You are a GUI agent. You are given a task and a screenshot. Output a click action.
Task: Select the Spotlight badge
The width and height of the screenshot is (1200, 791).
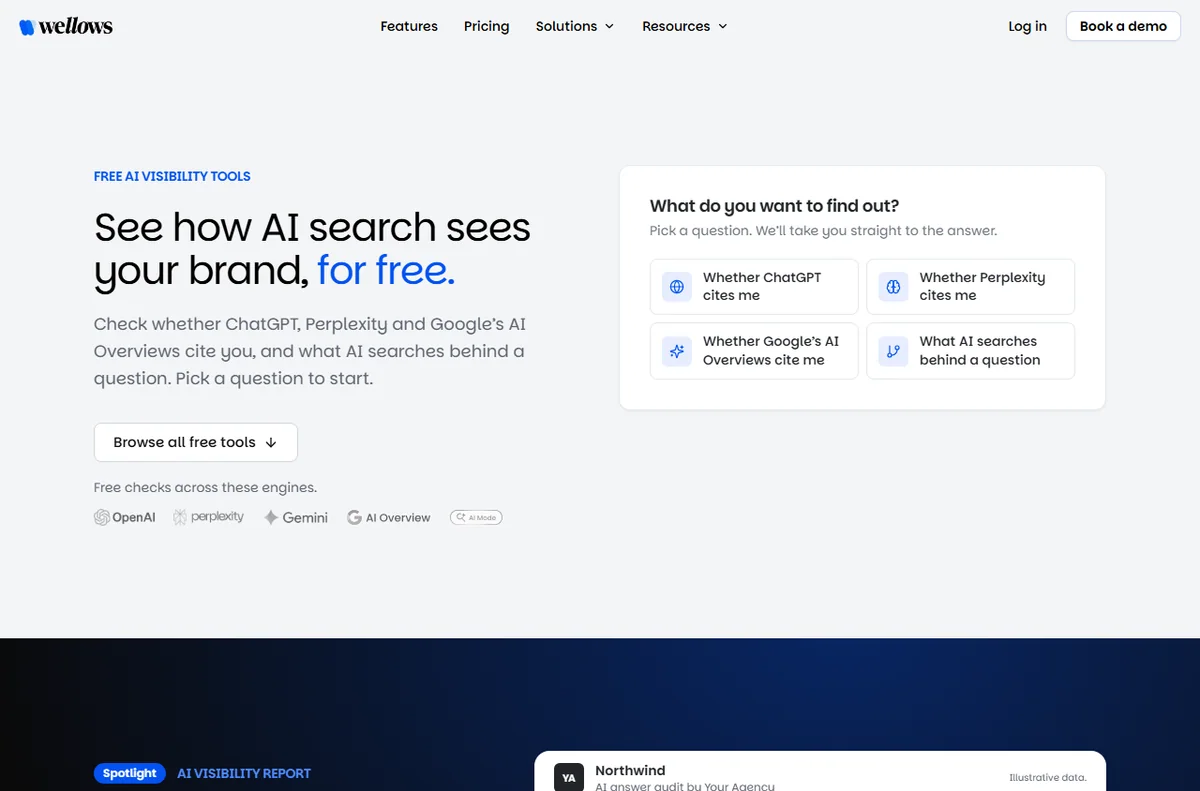pos(130,773)
